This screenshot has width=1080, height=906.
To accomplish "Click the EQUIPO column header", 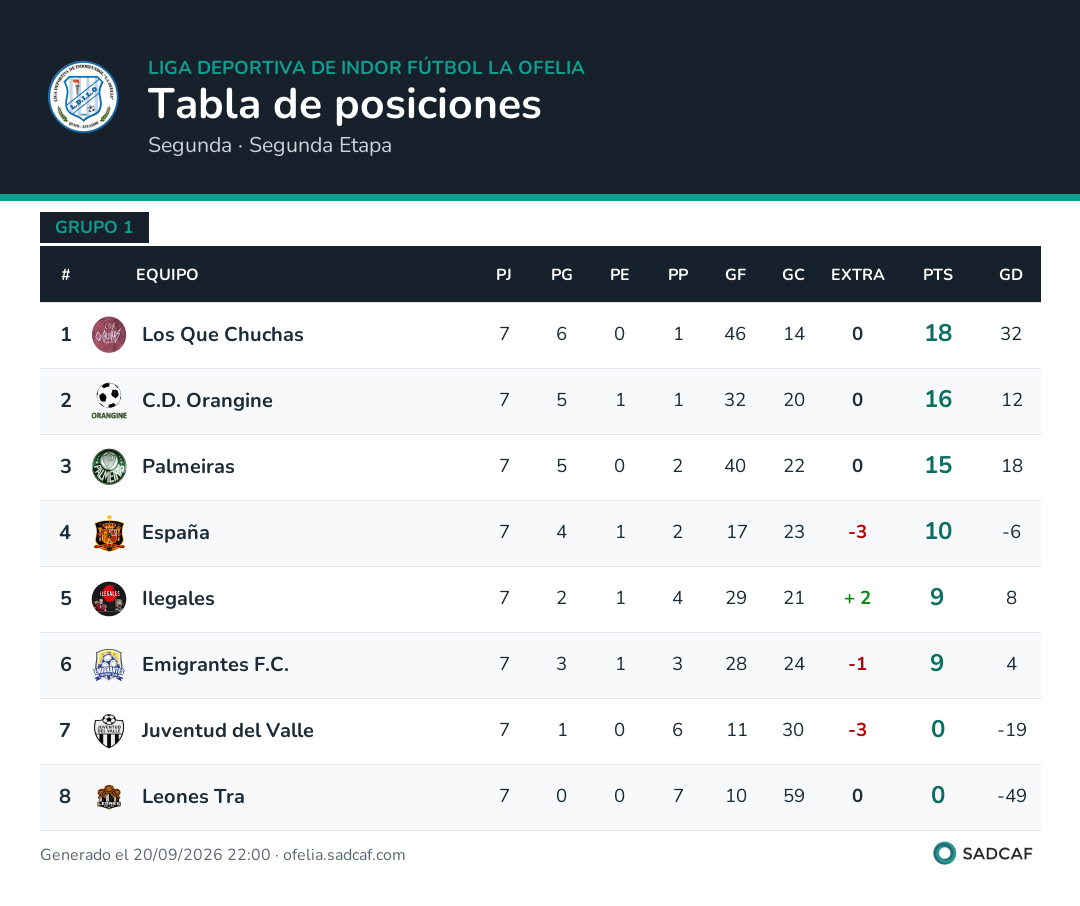I will pos(167,274).
